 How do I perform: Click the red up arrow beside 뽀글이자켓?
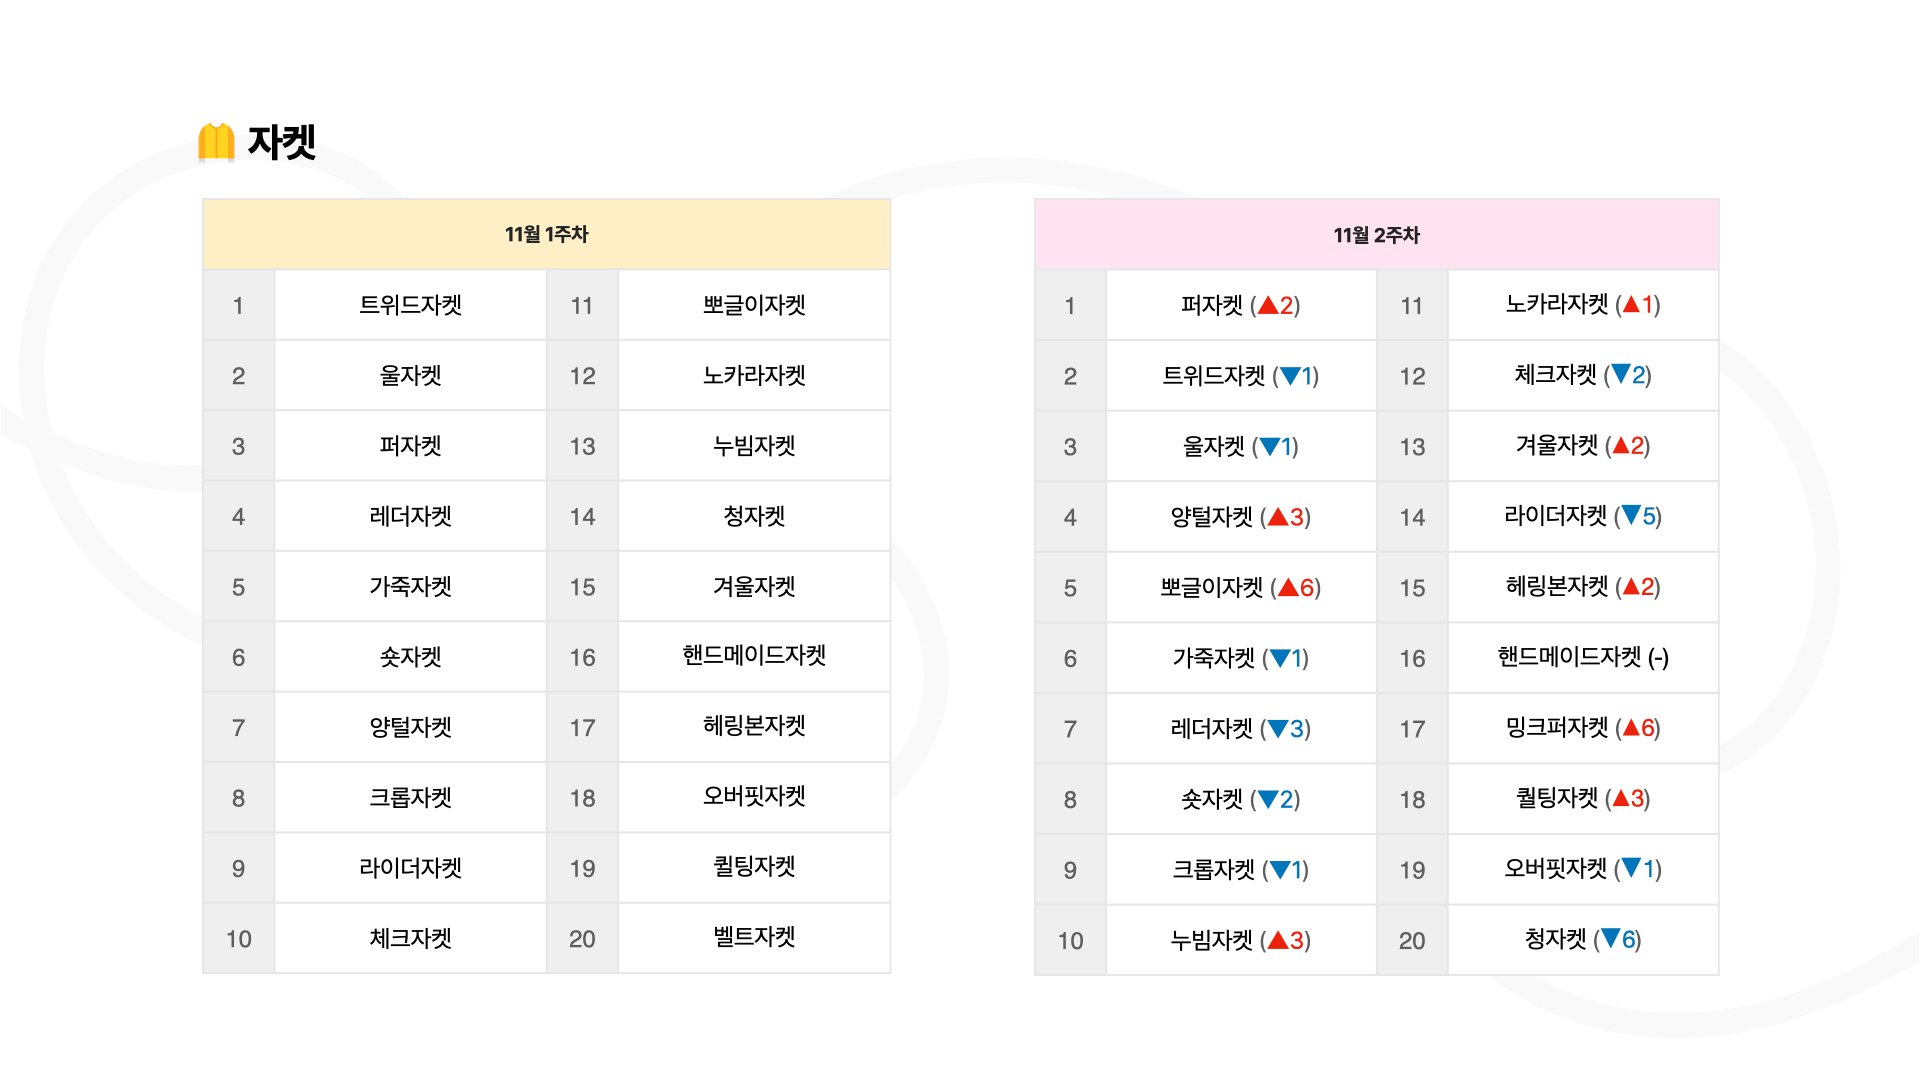[1288, 587]
